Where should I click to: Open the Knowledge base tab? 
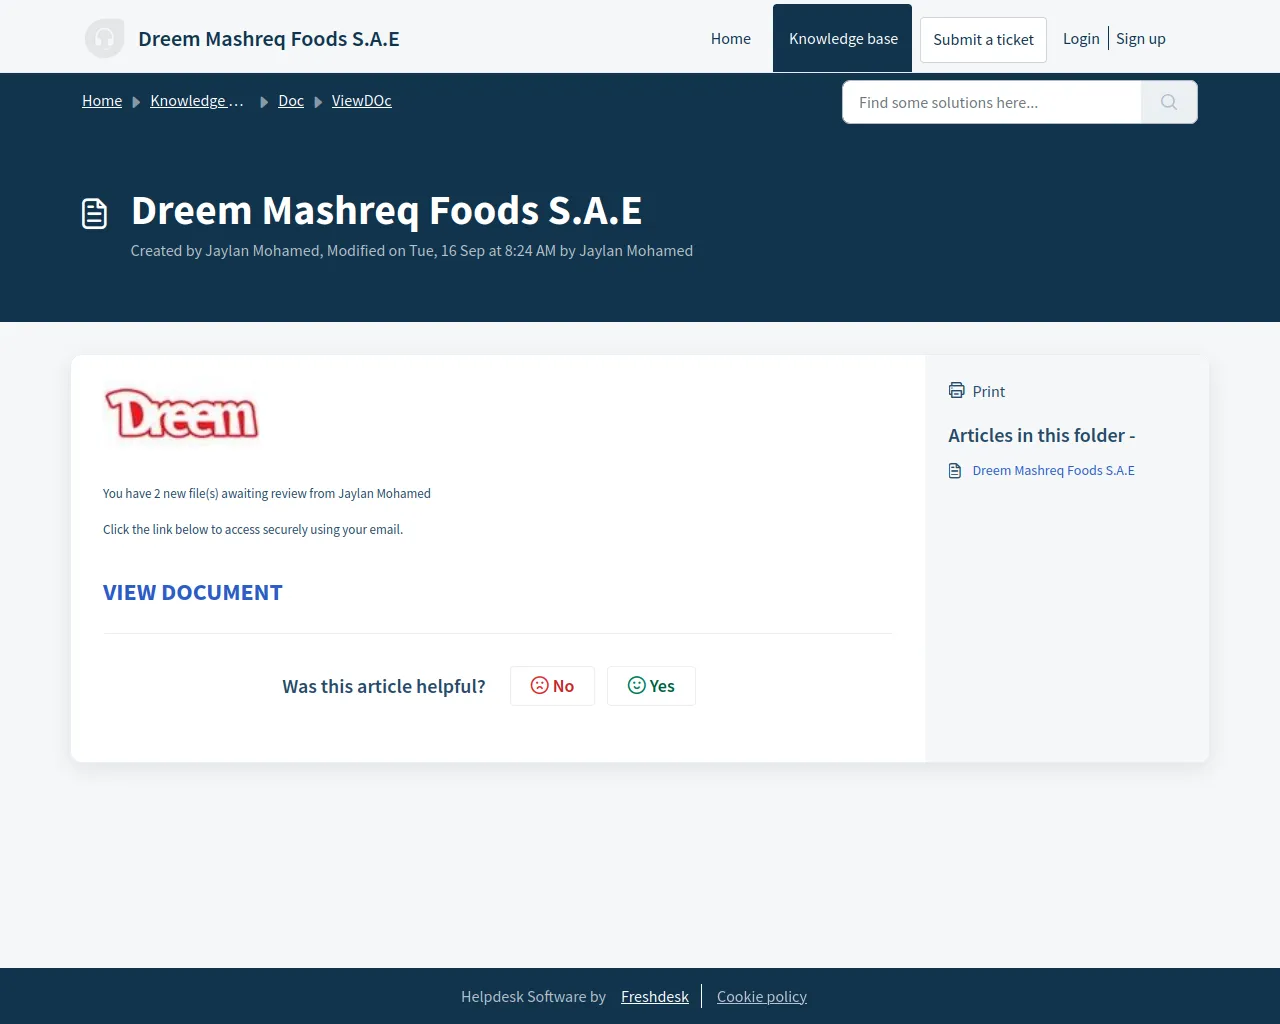pyautogui.click(x=843, y=39)
